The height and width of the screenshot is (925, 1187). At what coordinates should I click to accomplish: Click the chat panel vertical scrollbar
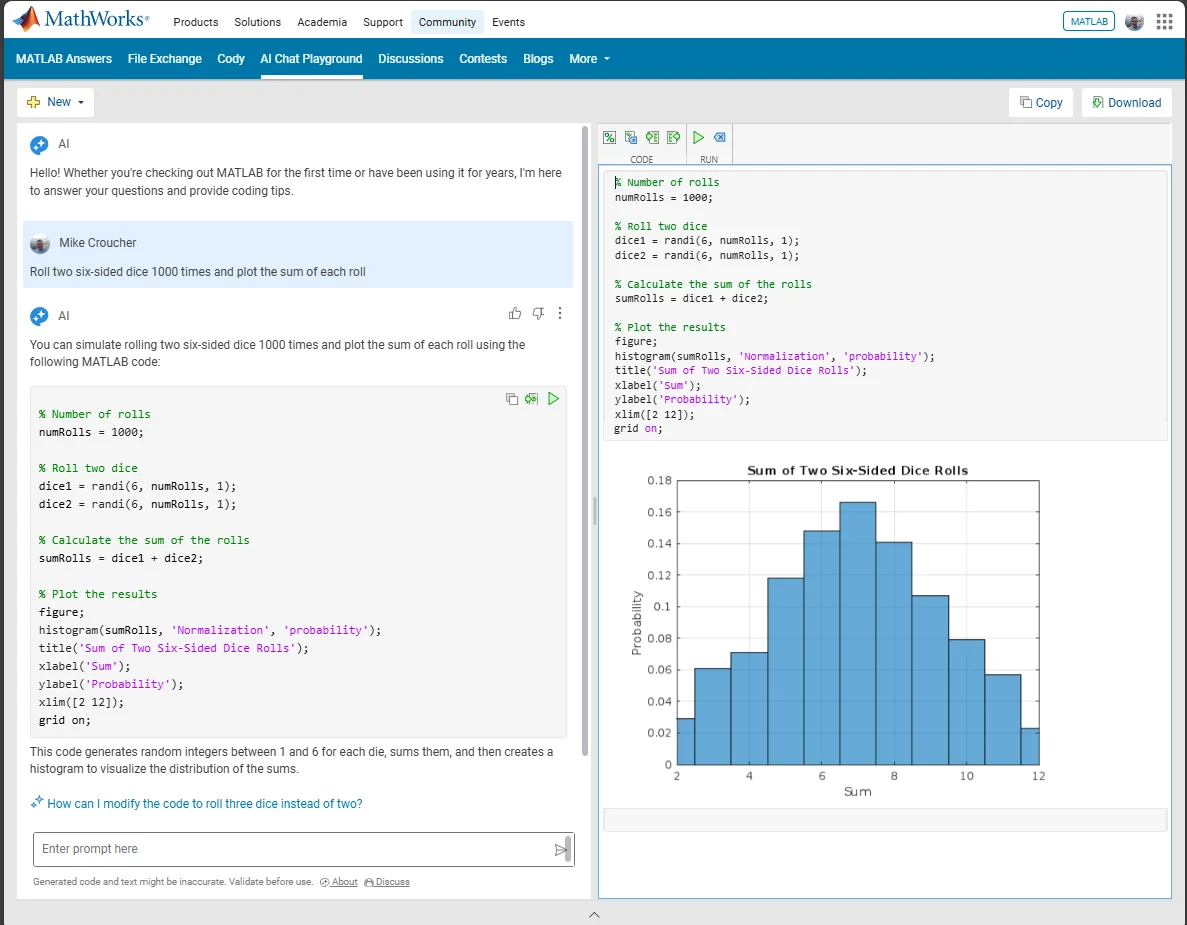pos(585,440)
